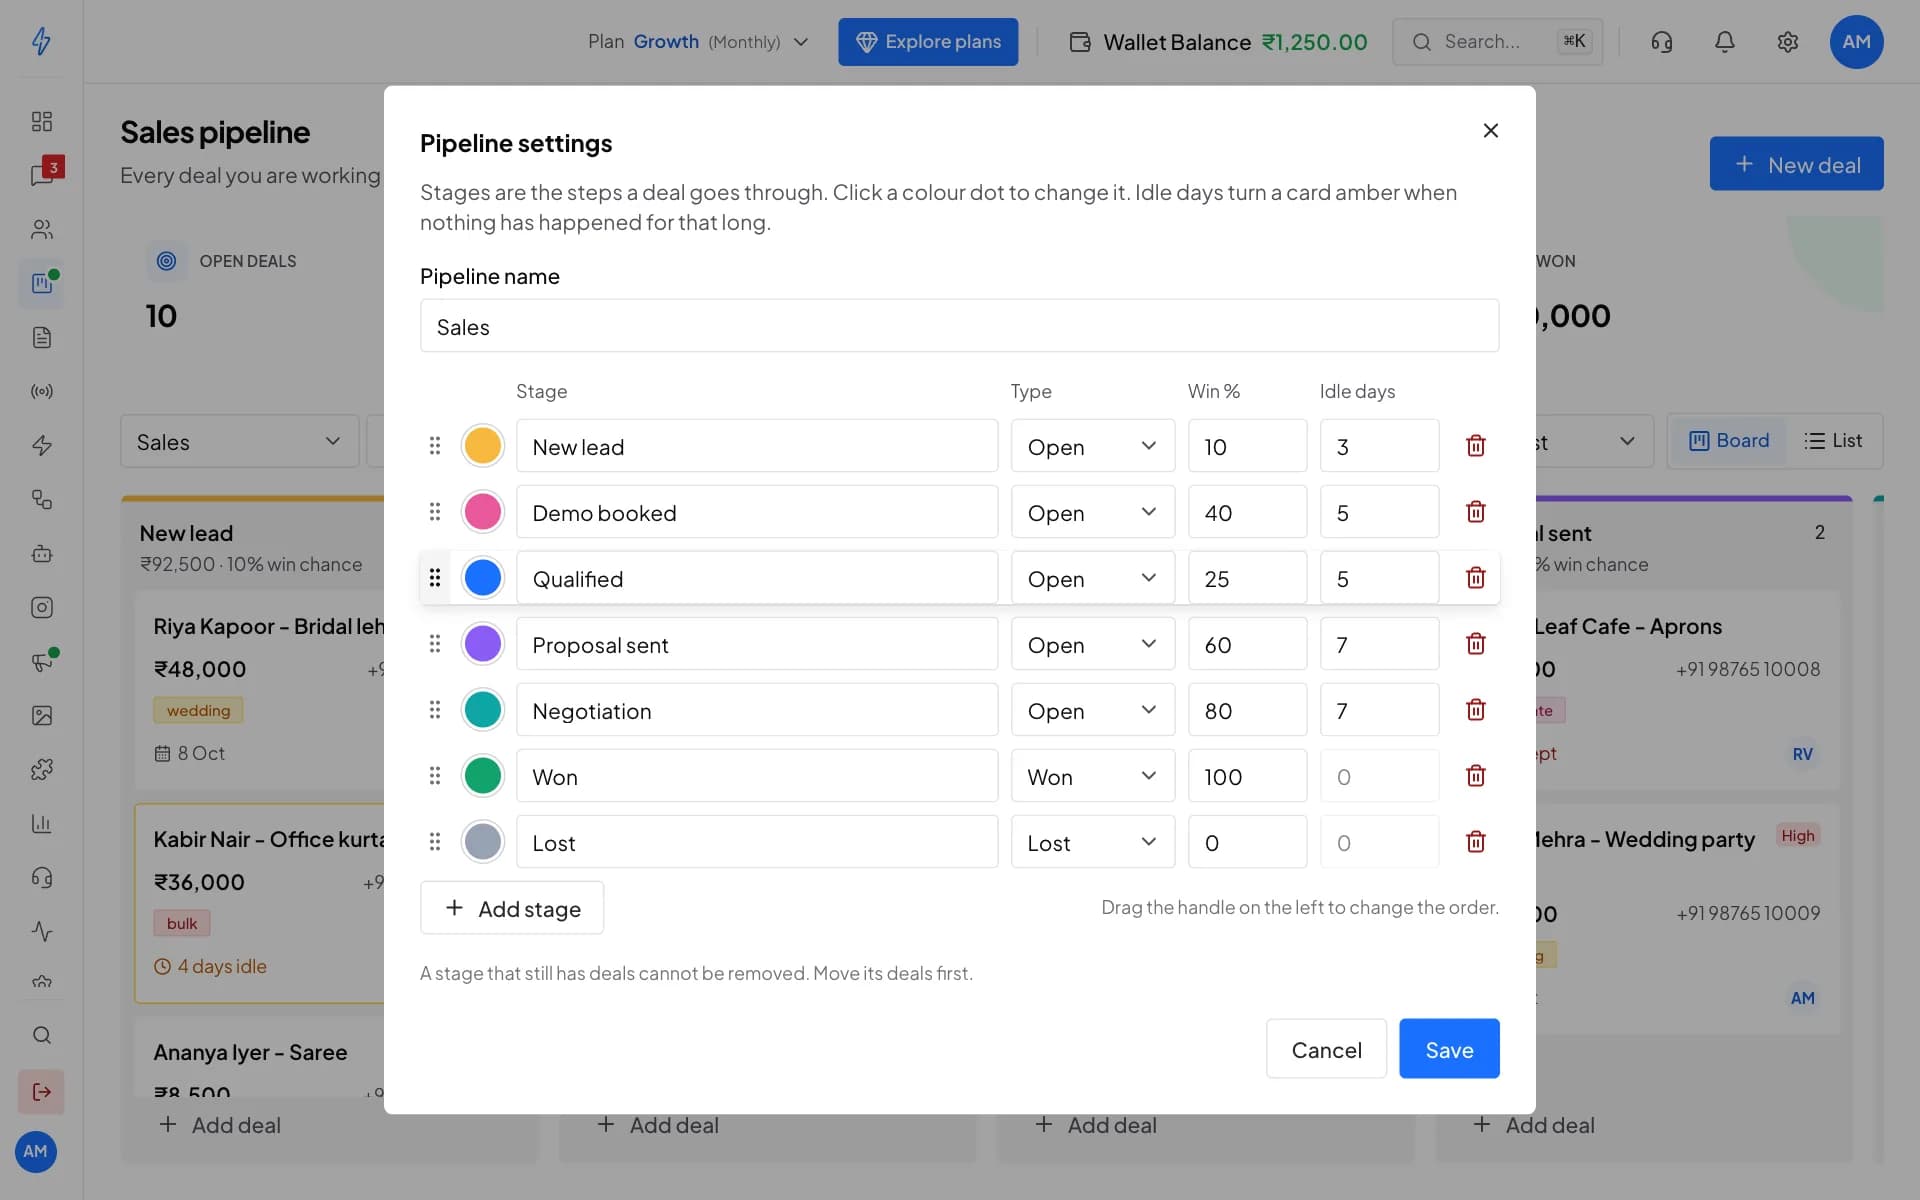This screenshot has width=1920, height=1200.
Task: Delete the Negotiation stage row
Action: (1475, 710)
